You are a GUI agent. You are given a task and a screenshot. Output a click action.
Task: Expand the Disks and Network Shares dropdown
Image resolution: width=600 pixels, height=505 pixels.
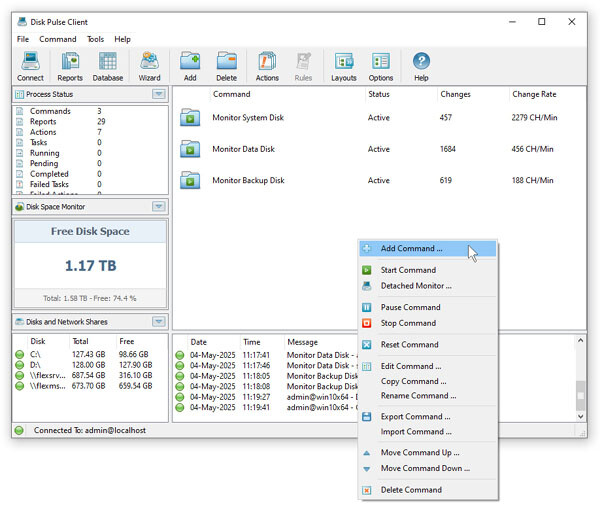(159, 321)
